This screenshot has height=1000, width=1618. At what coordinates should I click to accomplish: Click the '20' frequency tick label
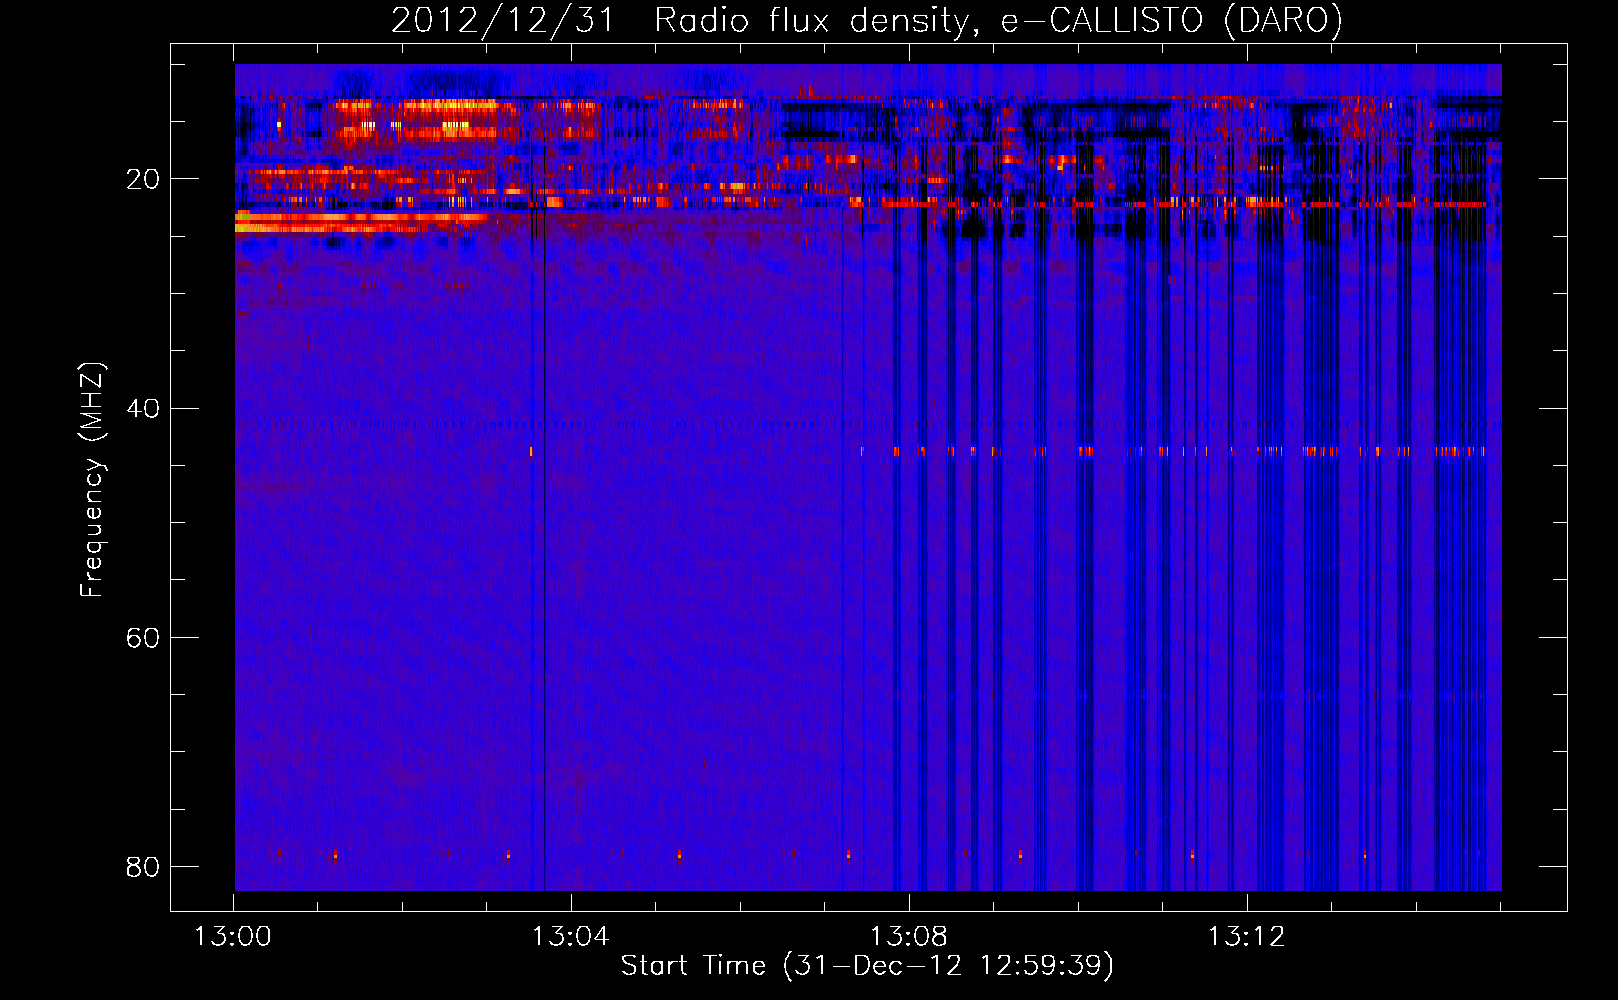(x=143, y=179)
